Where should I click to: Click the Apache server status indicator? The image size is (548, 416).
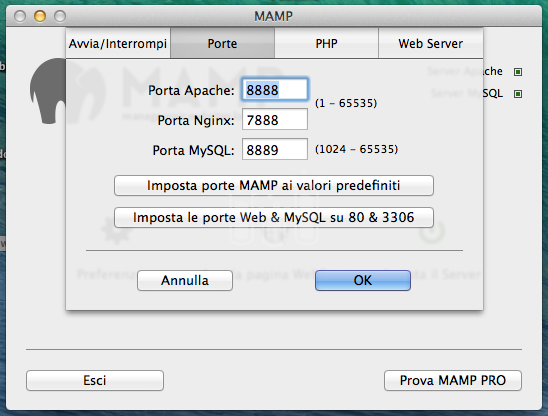pyautogui.click(x=518, y=72)
